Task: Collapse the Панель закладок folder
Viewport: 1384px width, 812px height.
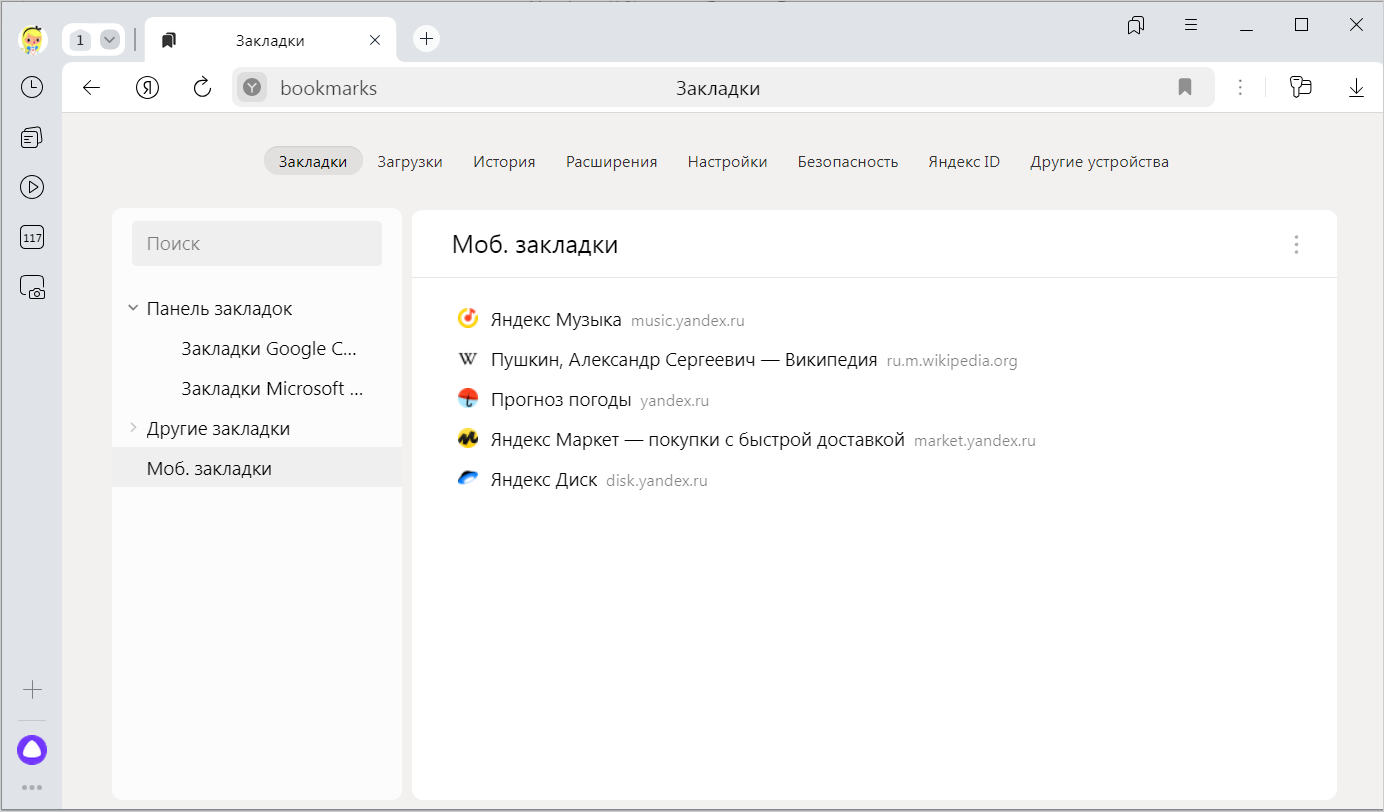Action: (133, 308)
